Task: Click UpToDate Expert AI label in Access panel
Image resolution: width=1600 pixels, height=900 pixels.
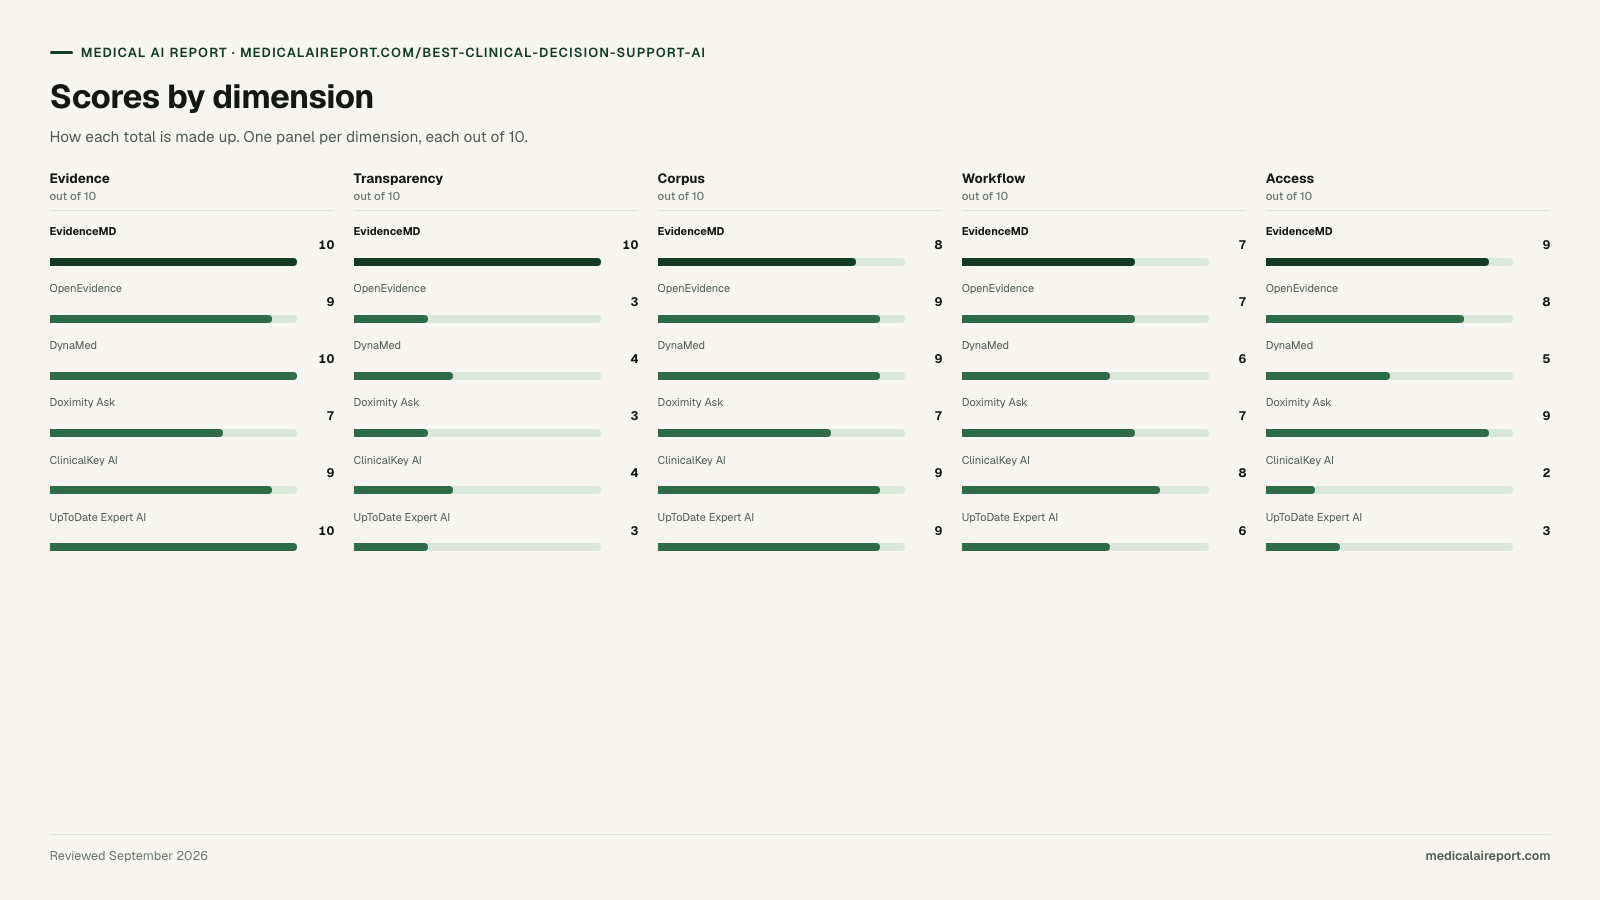Action: point(1314,517)
